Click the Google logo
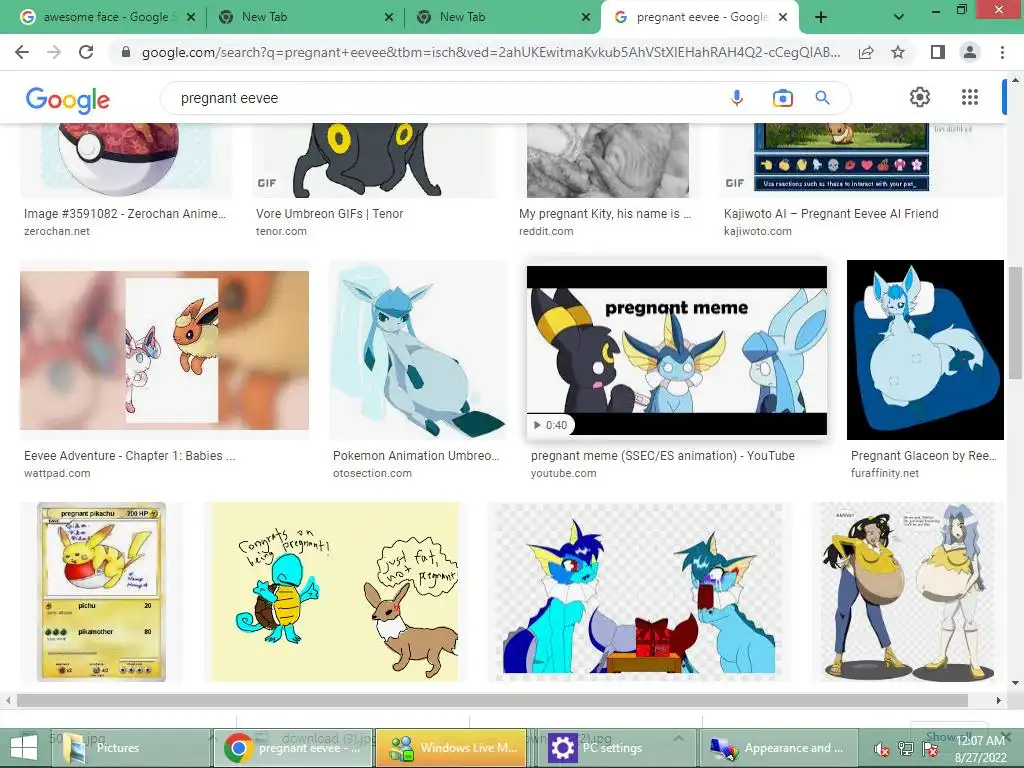Viewport: 1024px width, 768px height. 67,100
